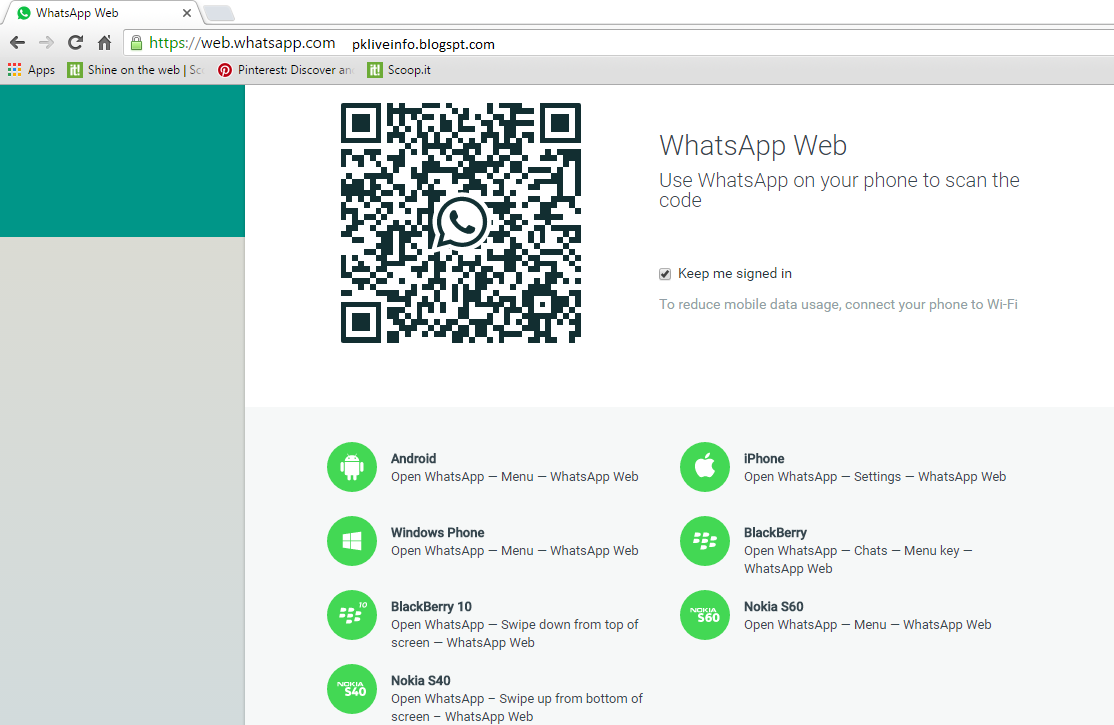1114x725 pixels.
Task: Click the "Nokia S40" heading text
Action: (421, 680)
